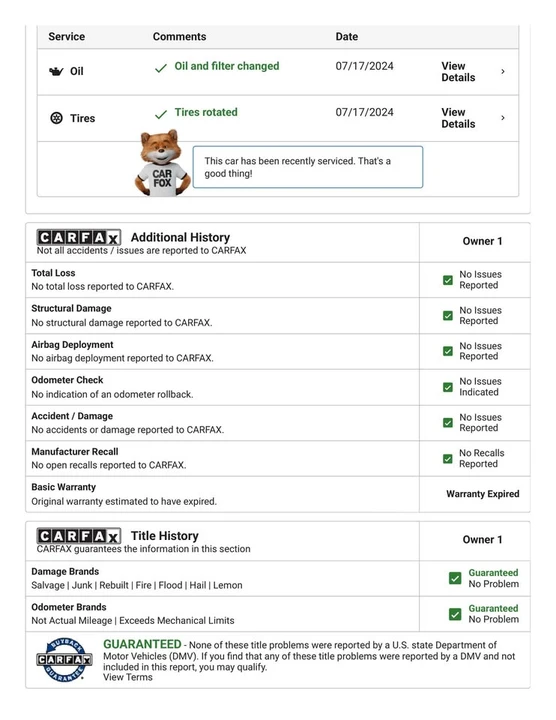Viewport: 556px width, 720px height.
Task: Select Owner 1 column in Title History
Action: (x=482, y=540)
